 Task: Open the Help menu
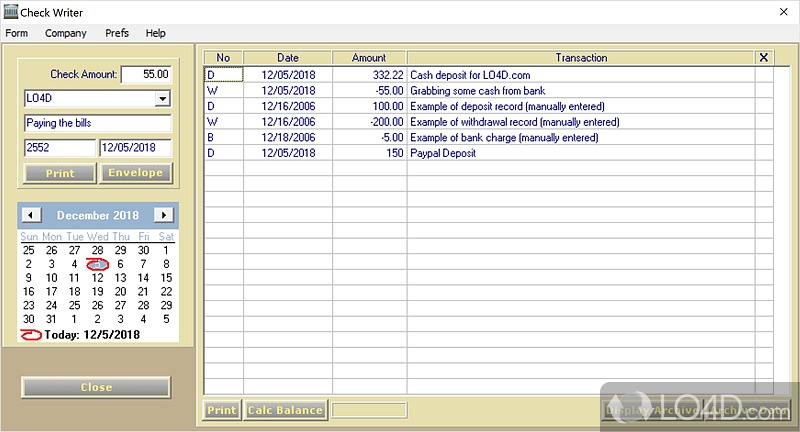tap(155, 33)
